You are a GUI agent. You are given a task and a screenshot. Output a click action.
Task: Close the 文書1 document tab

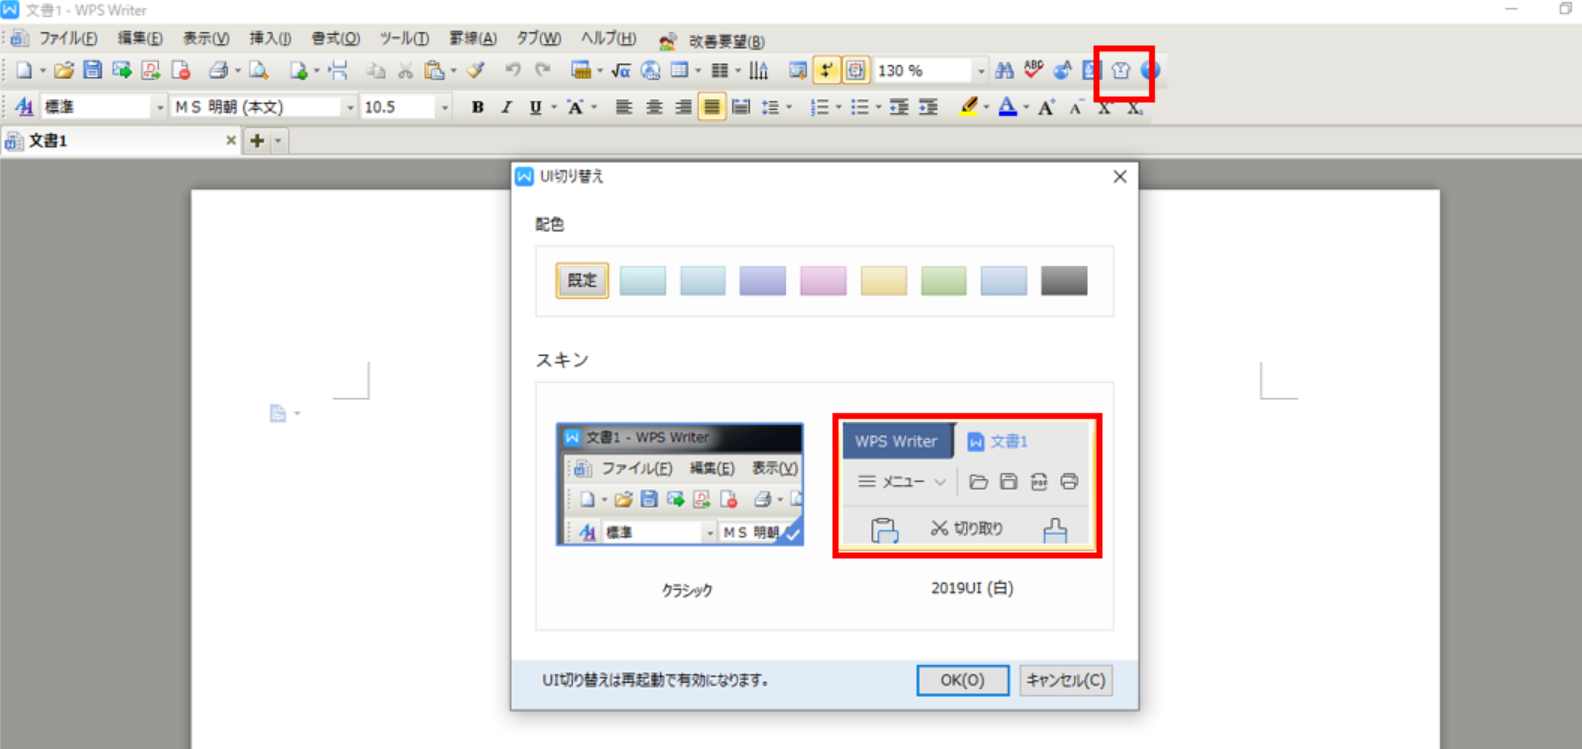pos(231,141)
